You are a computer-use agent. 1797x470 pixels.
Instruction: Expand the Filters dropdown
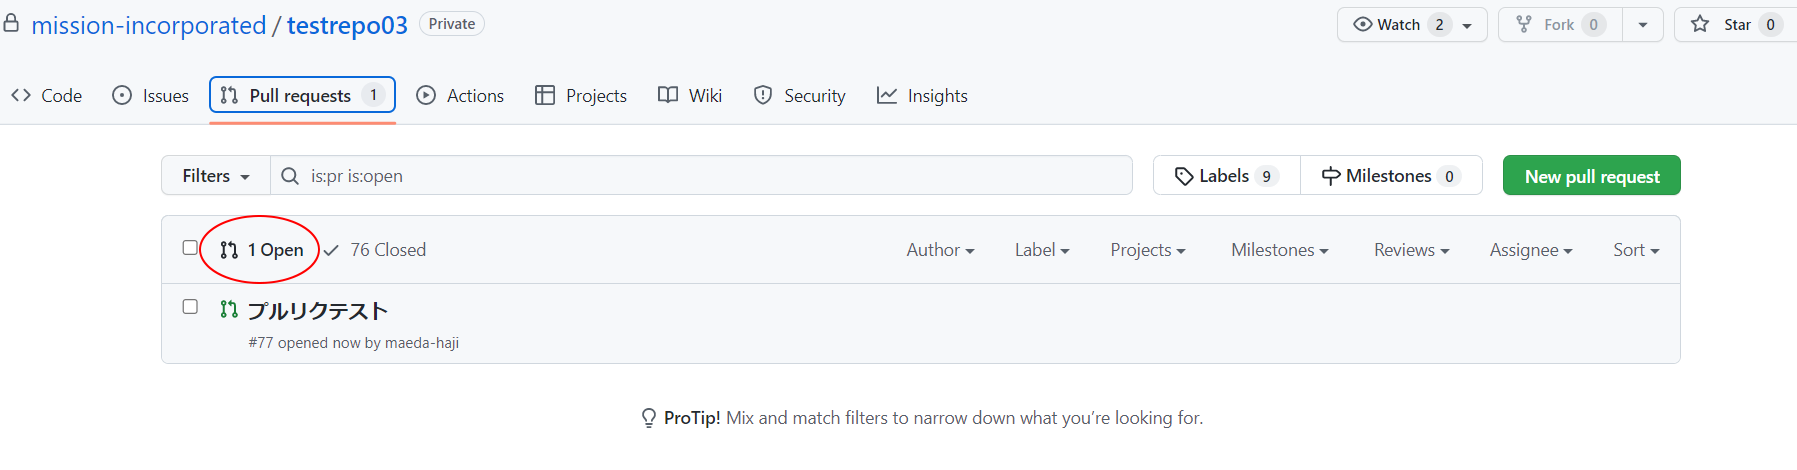point(215,176)
